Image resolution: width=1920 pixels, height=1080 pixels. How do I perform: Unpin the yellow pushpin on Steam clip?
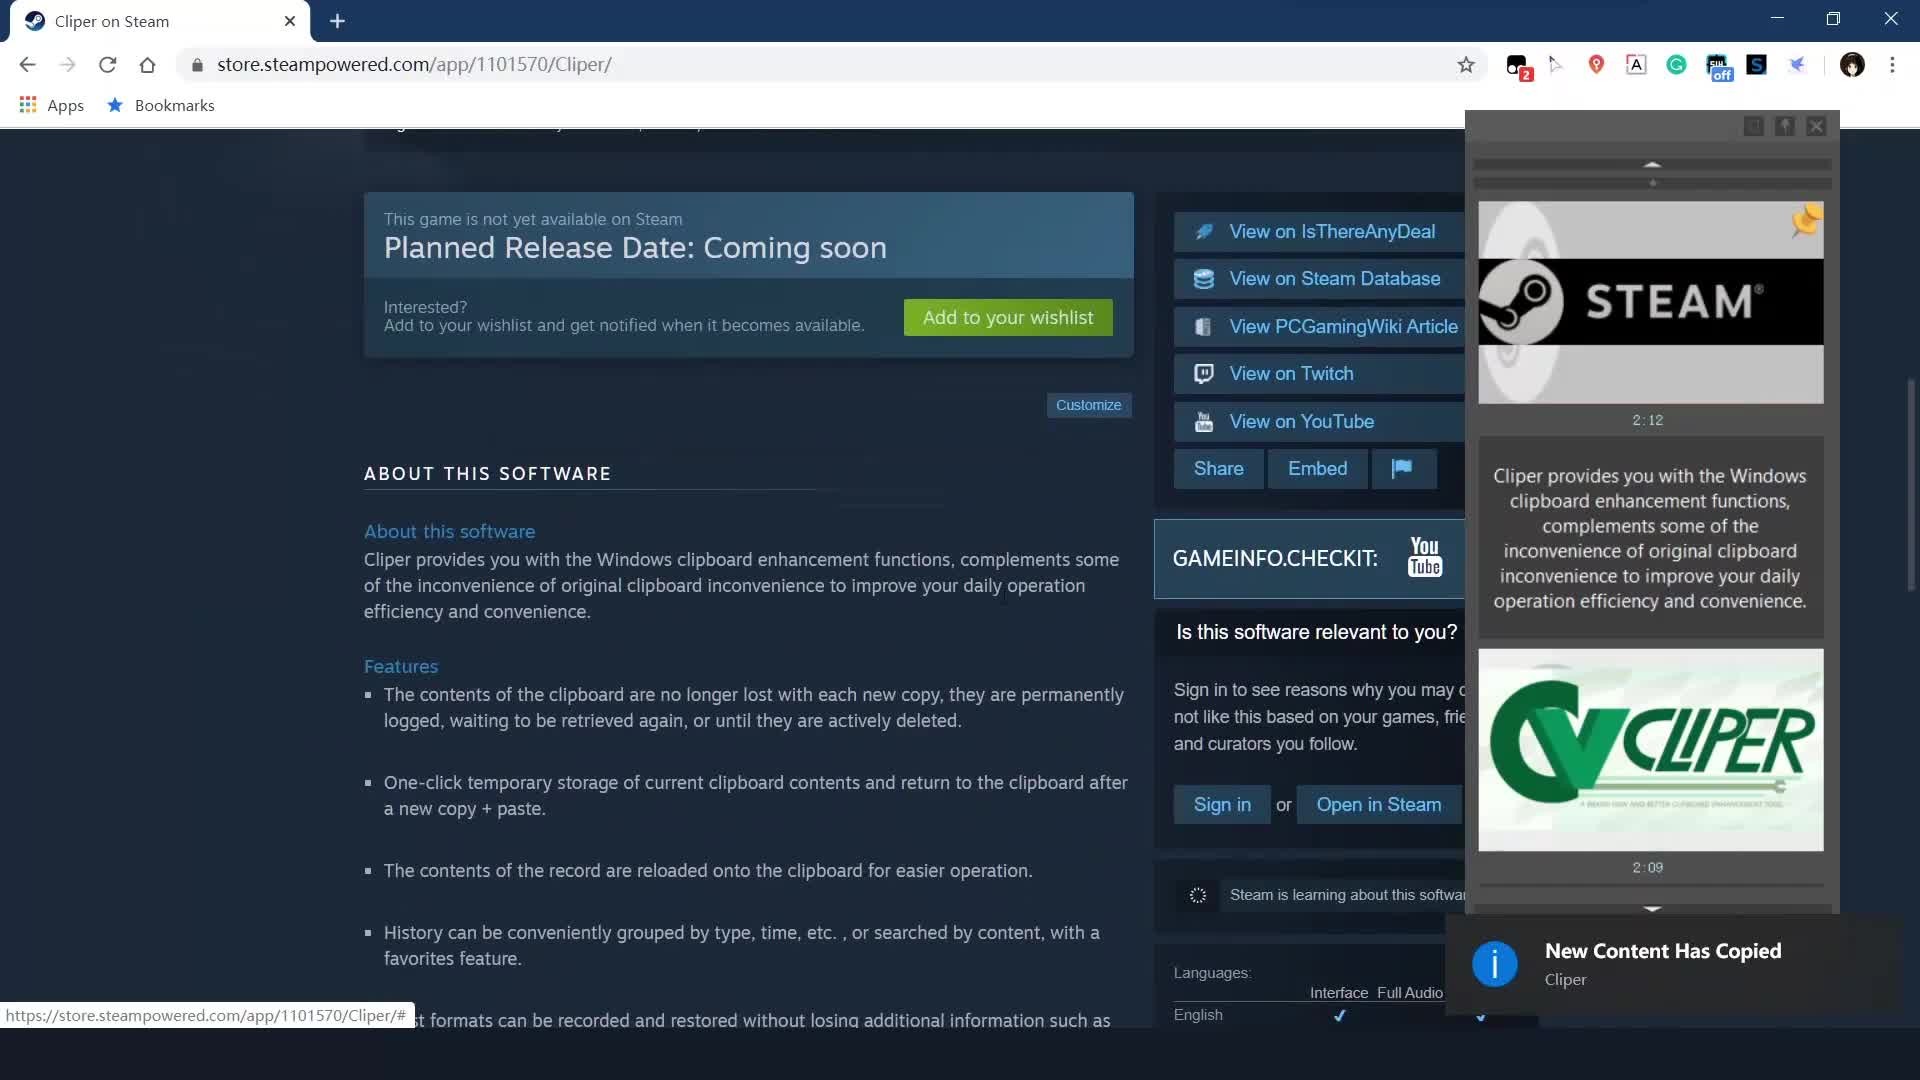tap(1806, 219)
